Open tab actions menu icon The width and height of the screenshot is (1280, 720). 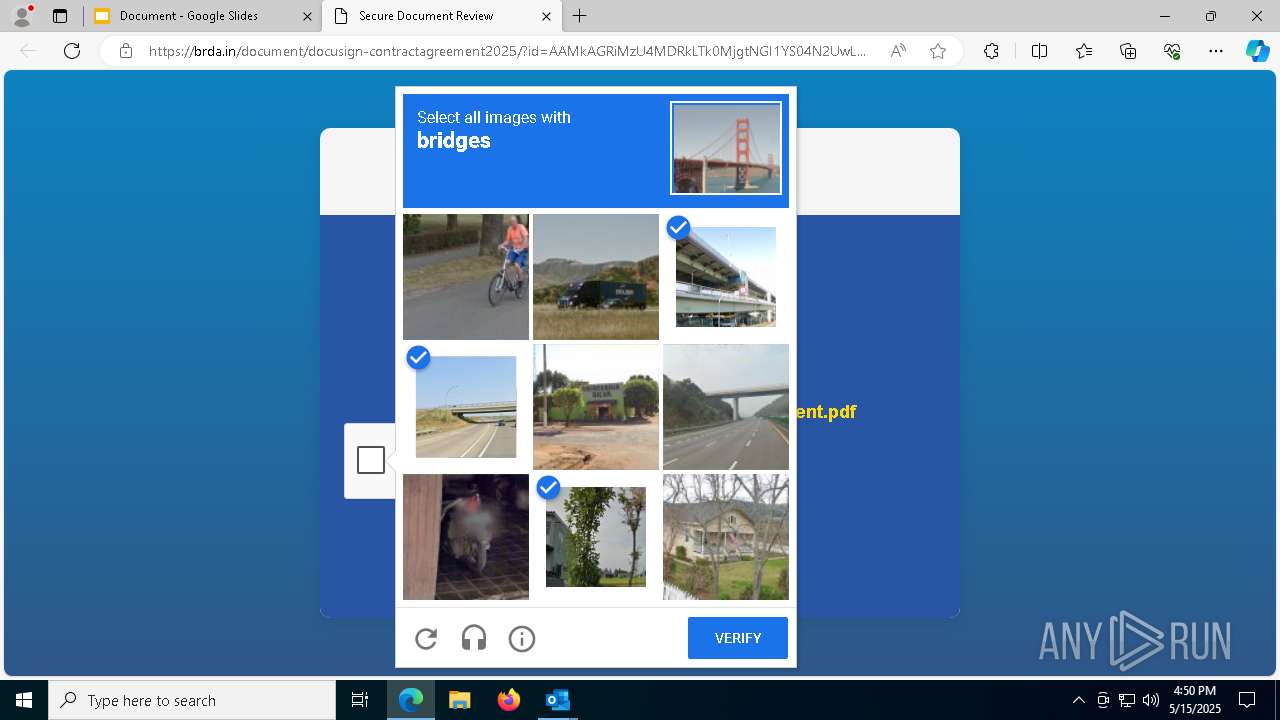60,16
